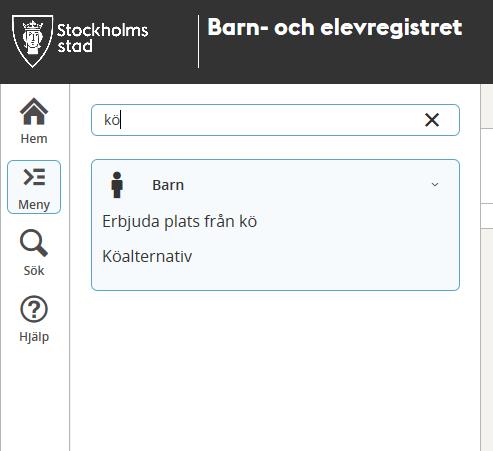Click the Meny text label

34,205
